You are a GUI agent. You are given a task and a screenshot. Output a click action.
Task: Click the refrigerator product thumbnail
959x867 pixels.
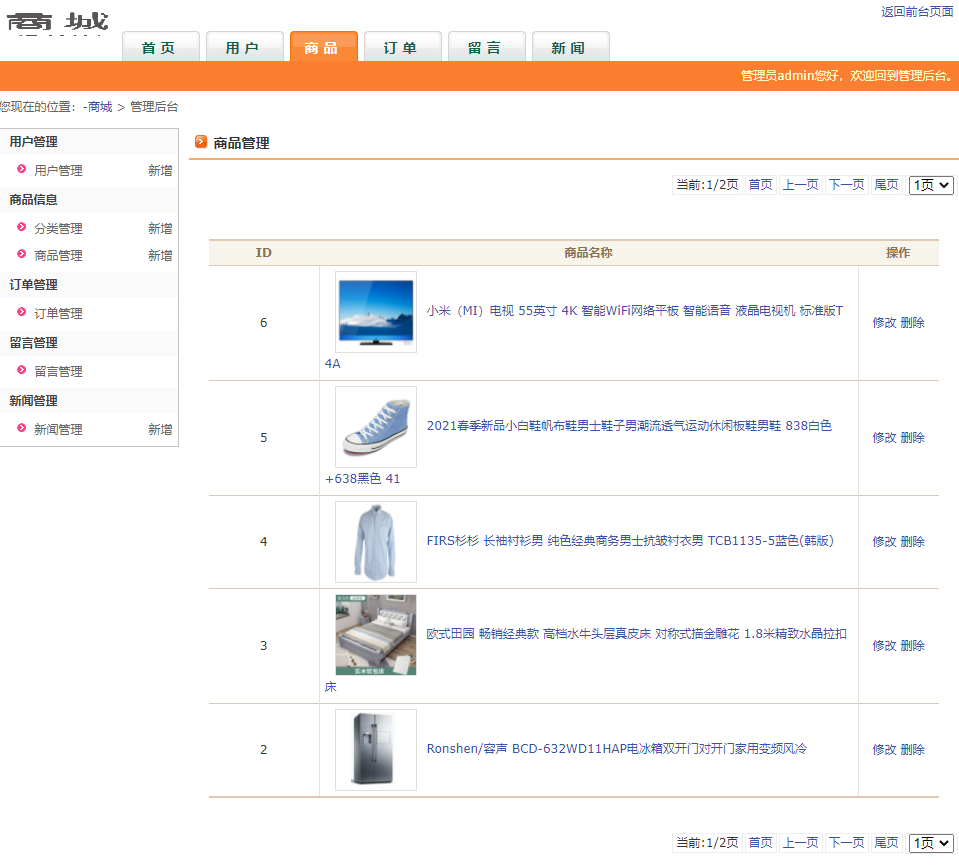[376, 750]
